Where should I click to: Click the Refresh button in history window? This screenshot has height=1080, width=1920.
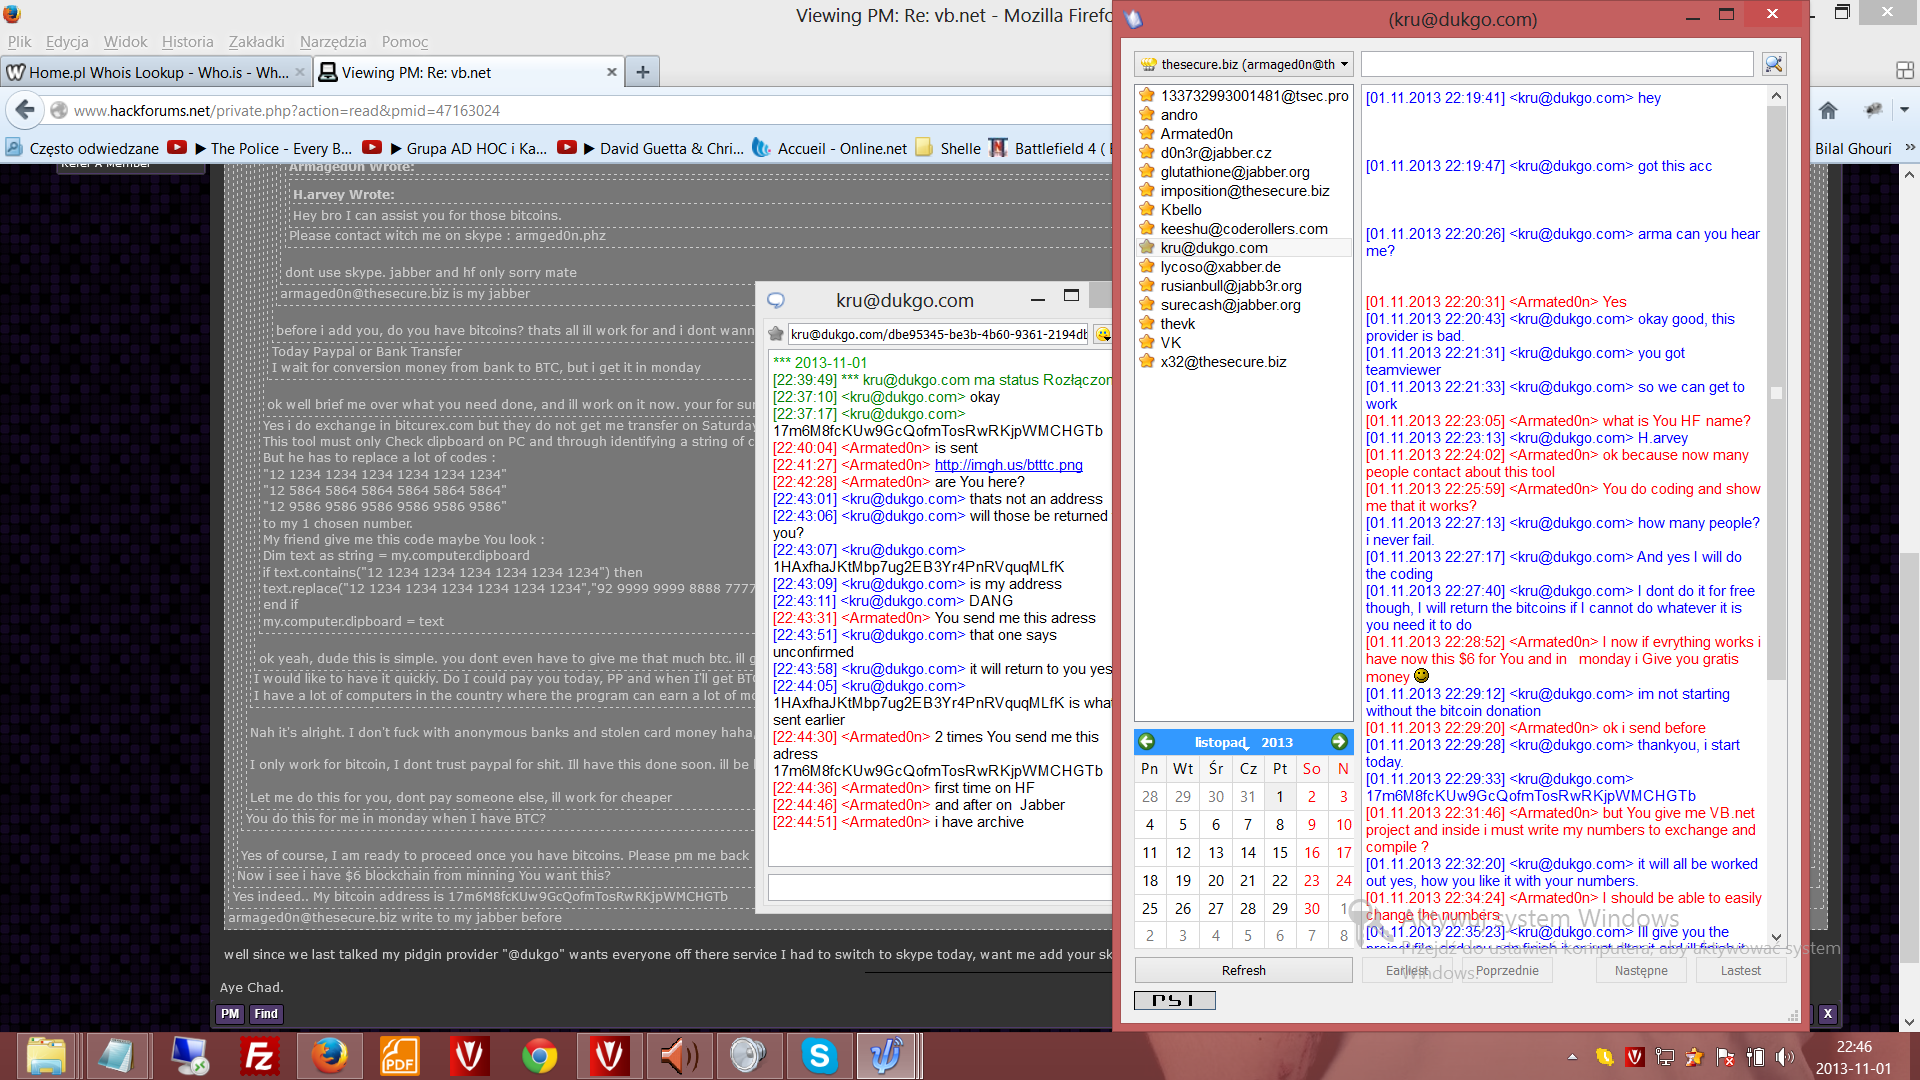pyautogui.click(x=1243, y=970)
